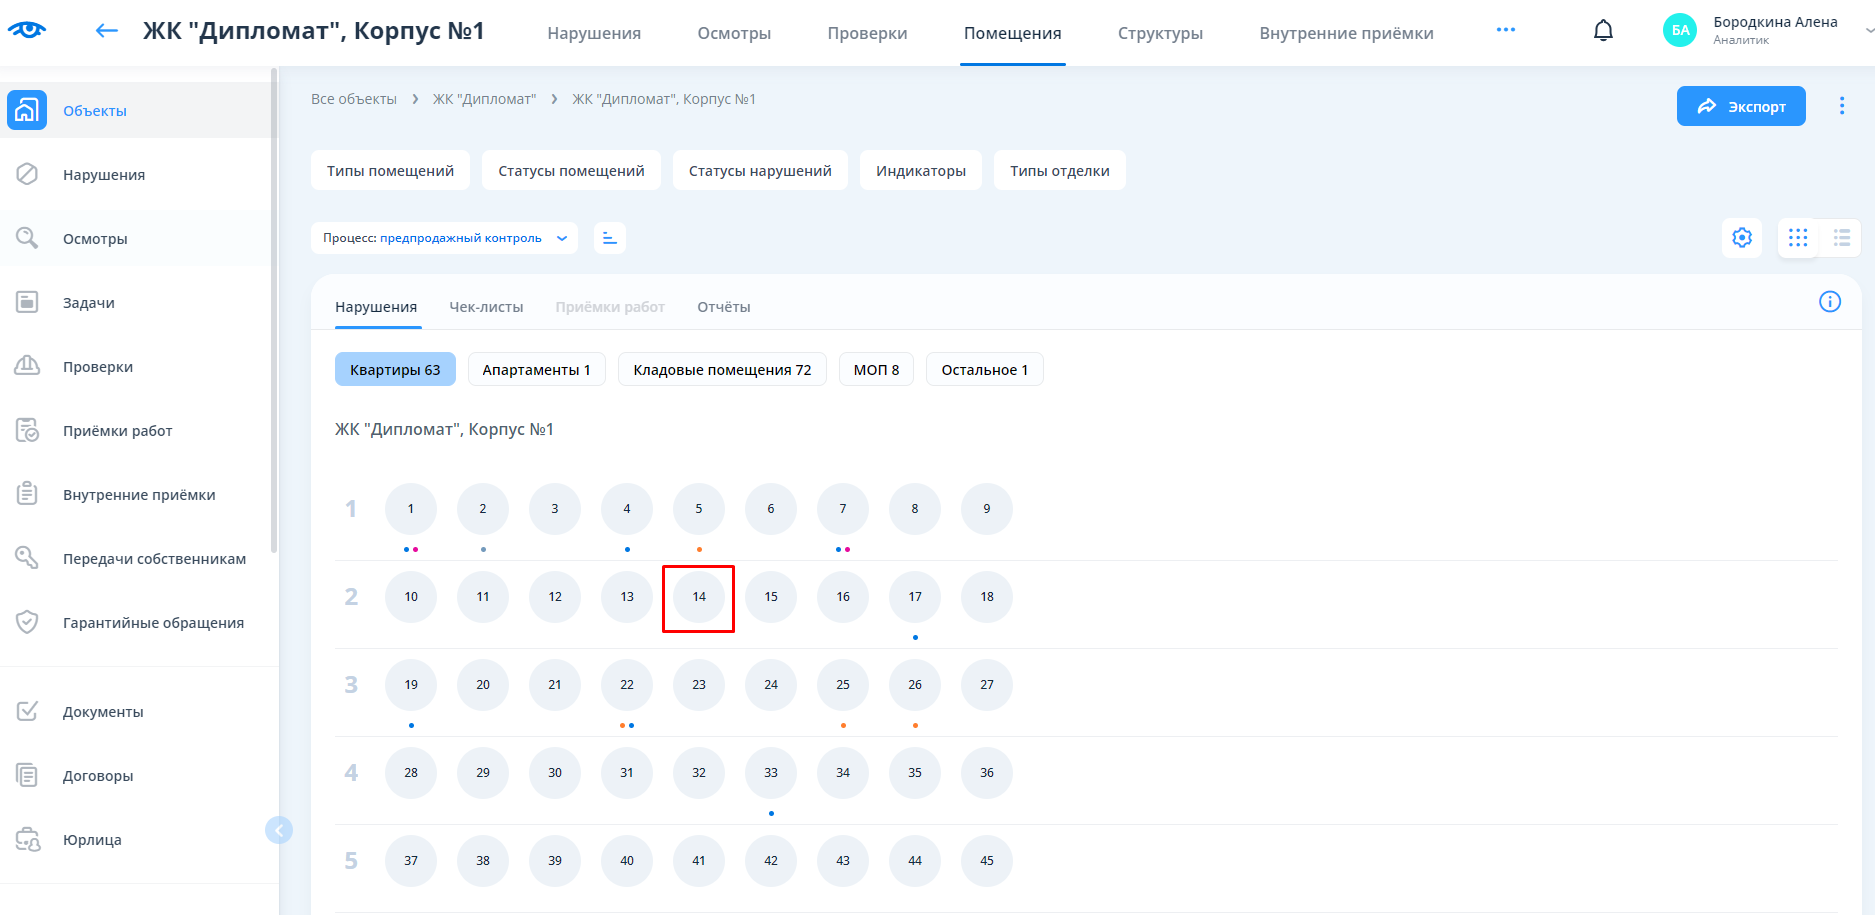Switch to list view of rooms
The width and height of the screenshot is (1875, 915).
tap(1841, 238)
